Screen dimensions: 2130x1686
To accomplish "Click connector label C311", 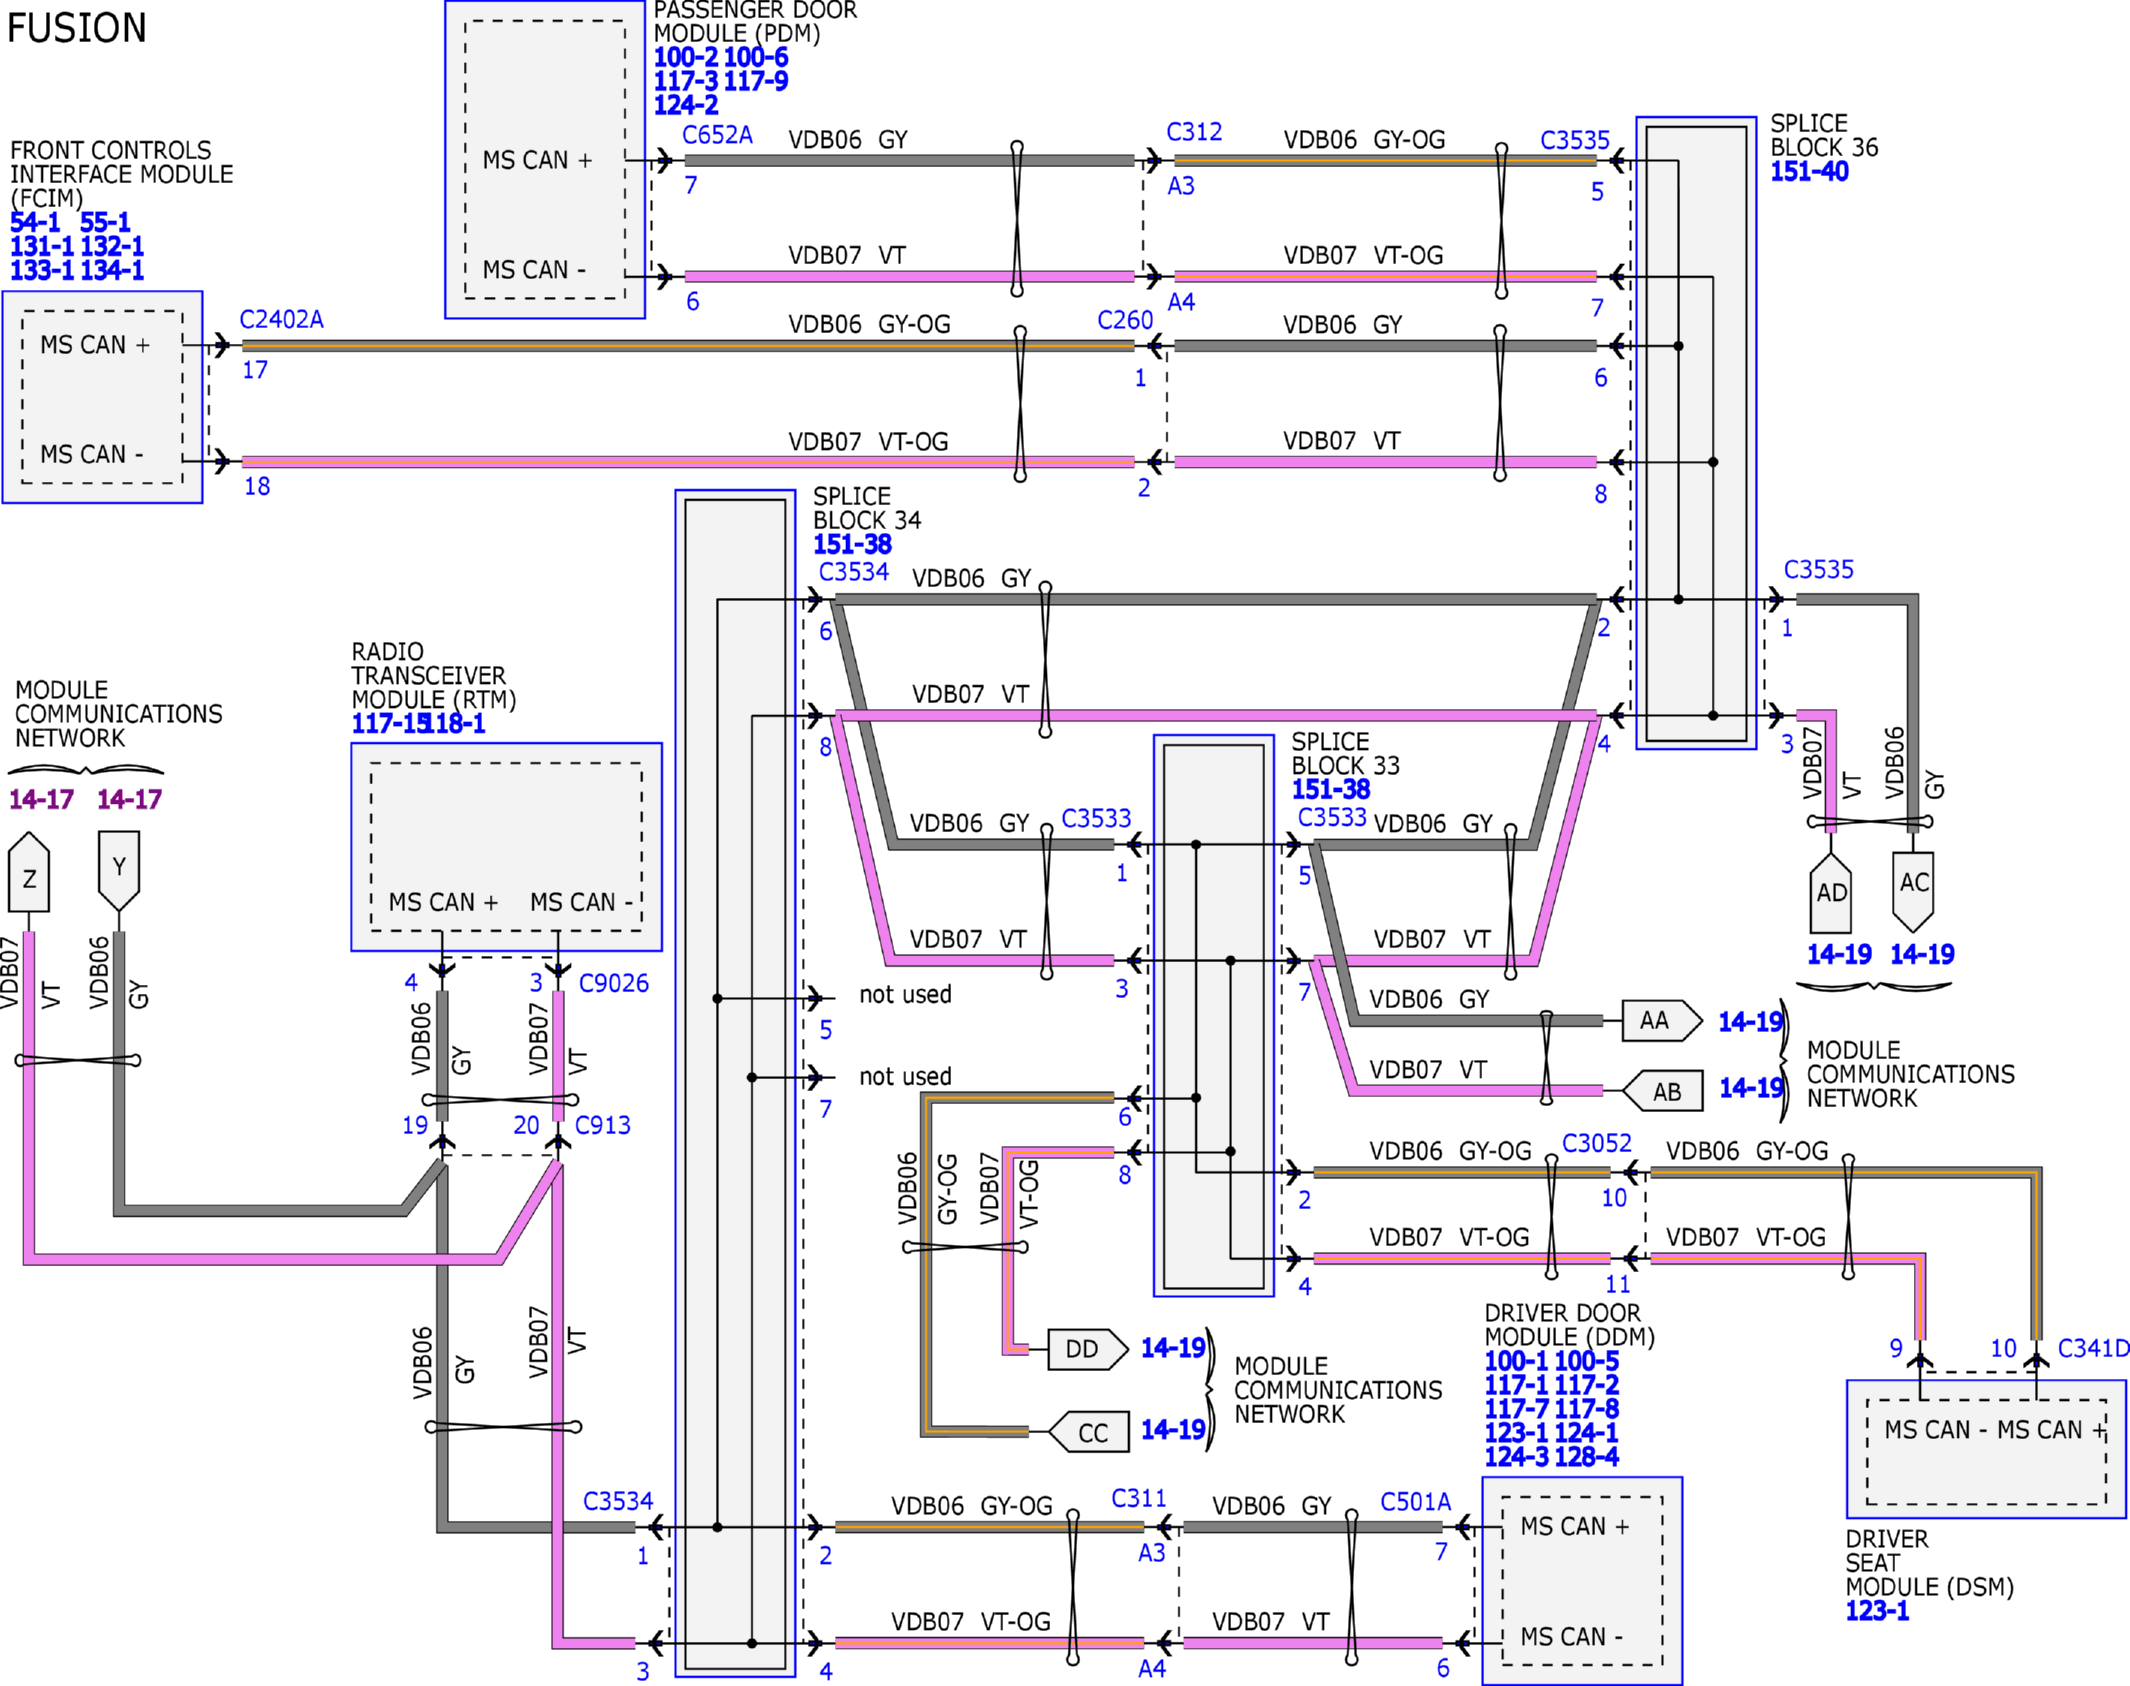I will 1139,1498.
